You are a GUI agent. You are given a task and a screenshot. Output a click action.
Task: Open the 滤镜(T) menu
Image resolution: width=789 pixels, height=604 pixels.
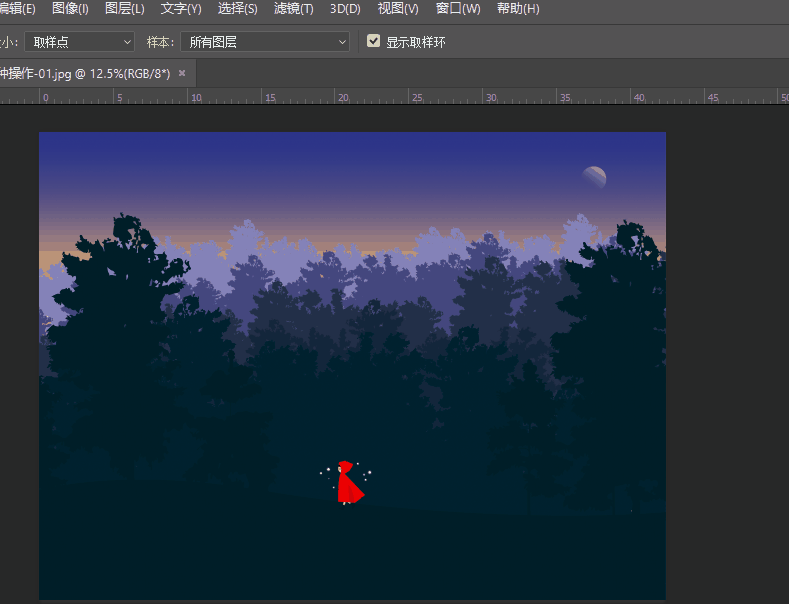[x=293, y=9]
